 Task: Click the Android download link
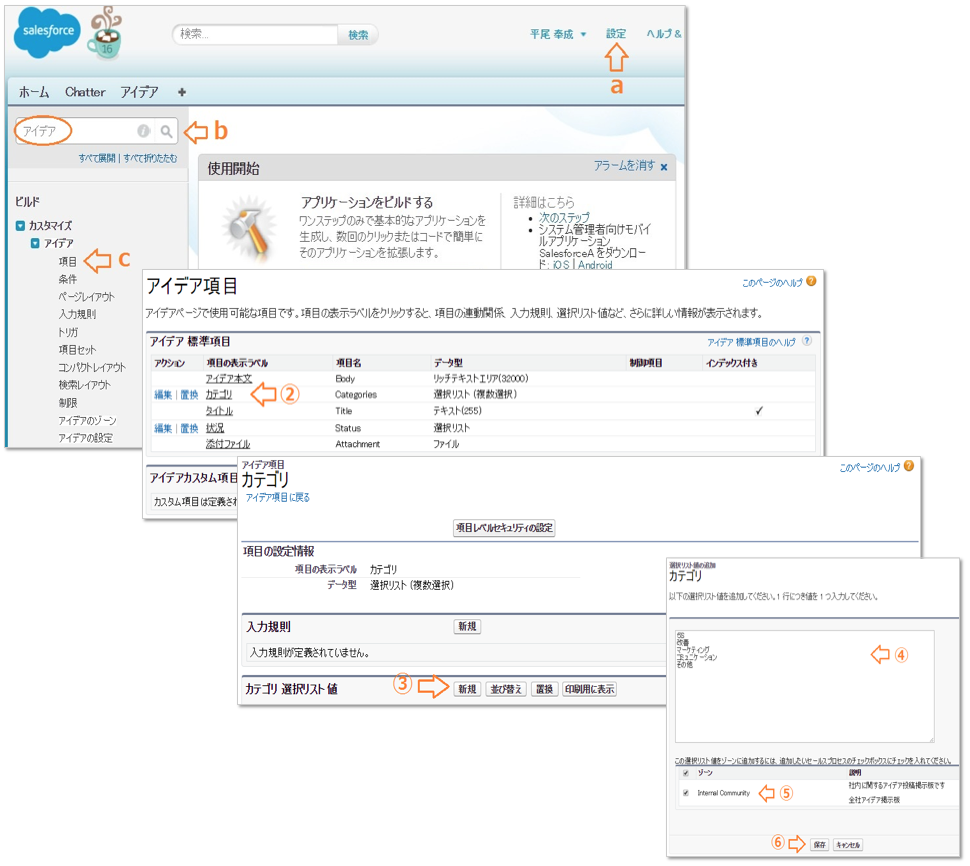[x=595, y=265]
